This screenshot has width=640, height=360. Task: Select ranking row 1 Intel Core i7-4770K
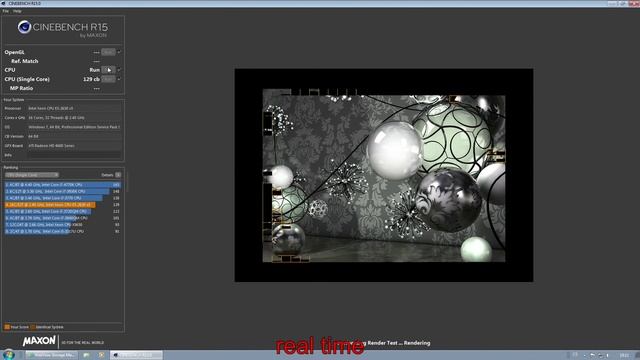coord(63,185)
